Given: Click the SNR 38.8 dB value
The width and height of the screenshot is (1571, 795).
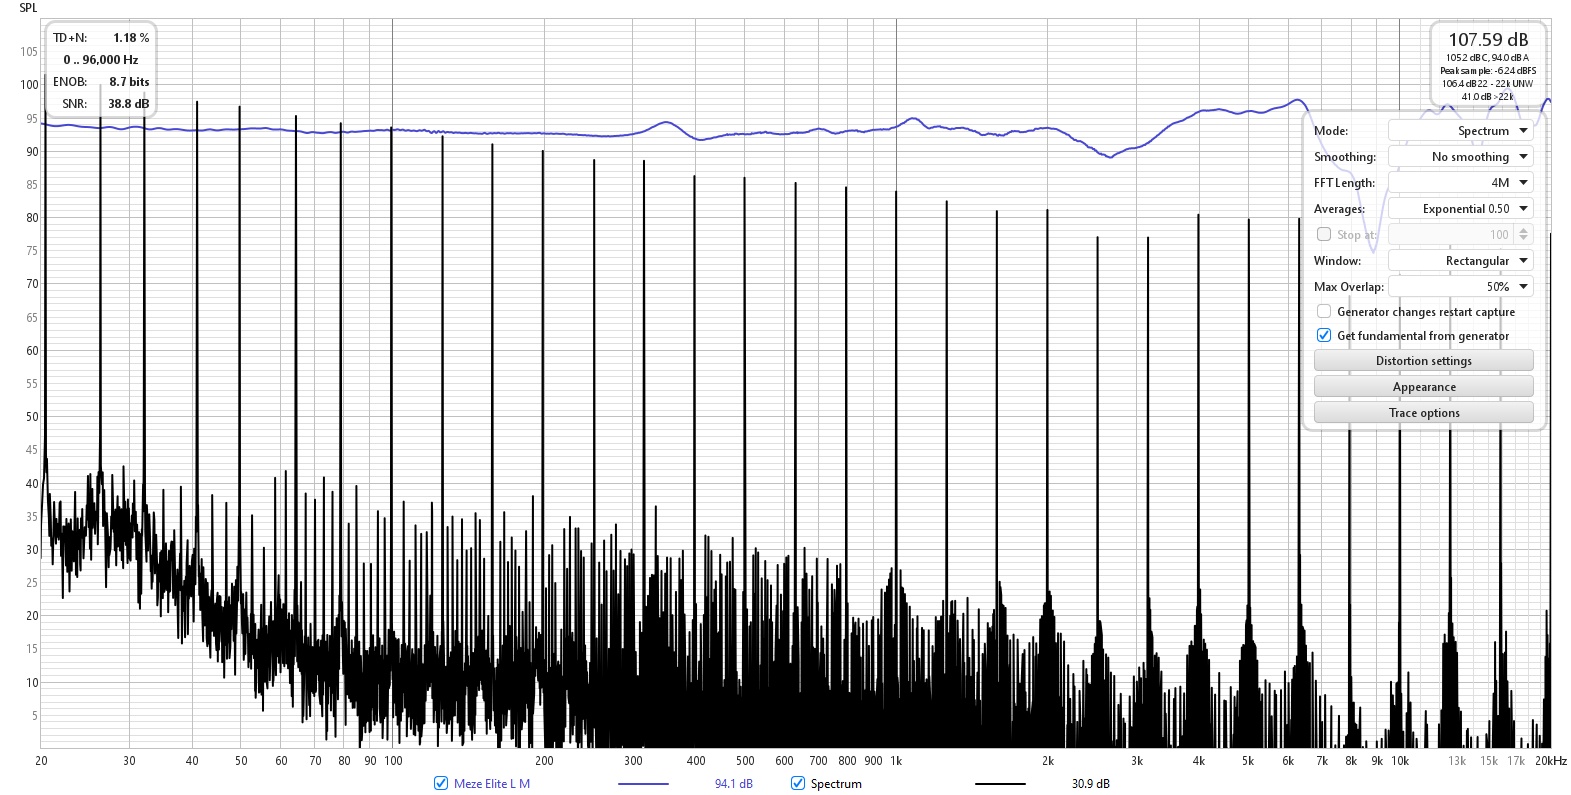Looking at the screenshot, I should (x=128, y=104).
